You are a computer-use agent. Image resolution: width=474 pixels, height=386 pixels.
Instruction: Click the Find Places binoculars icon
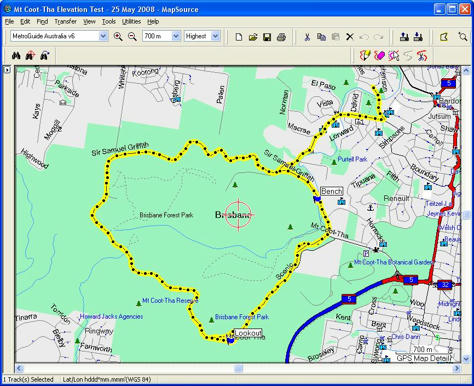(16, 55)
